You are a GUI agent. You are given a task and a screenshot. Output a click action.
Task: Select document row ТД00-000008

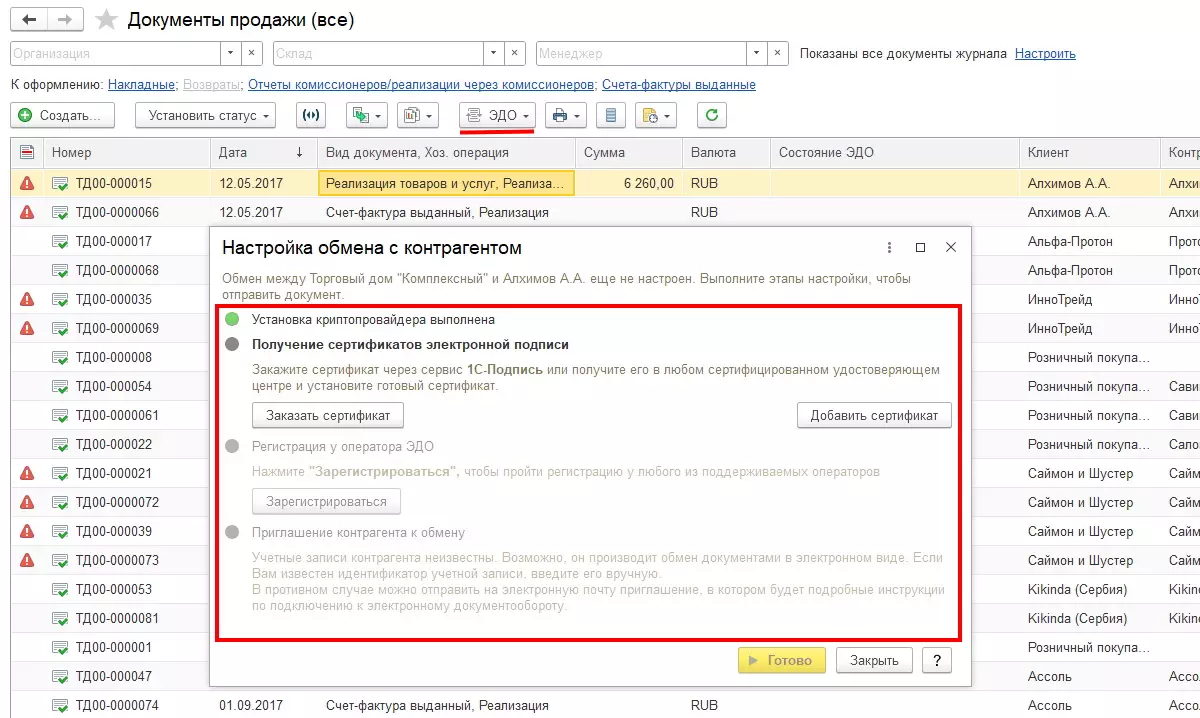pyautogui.click(x=114, y=357)
